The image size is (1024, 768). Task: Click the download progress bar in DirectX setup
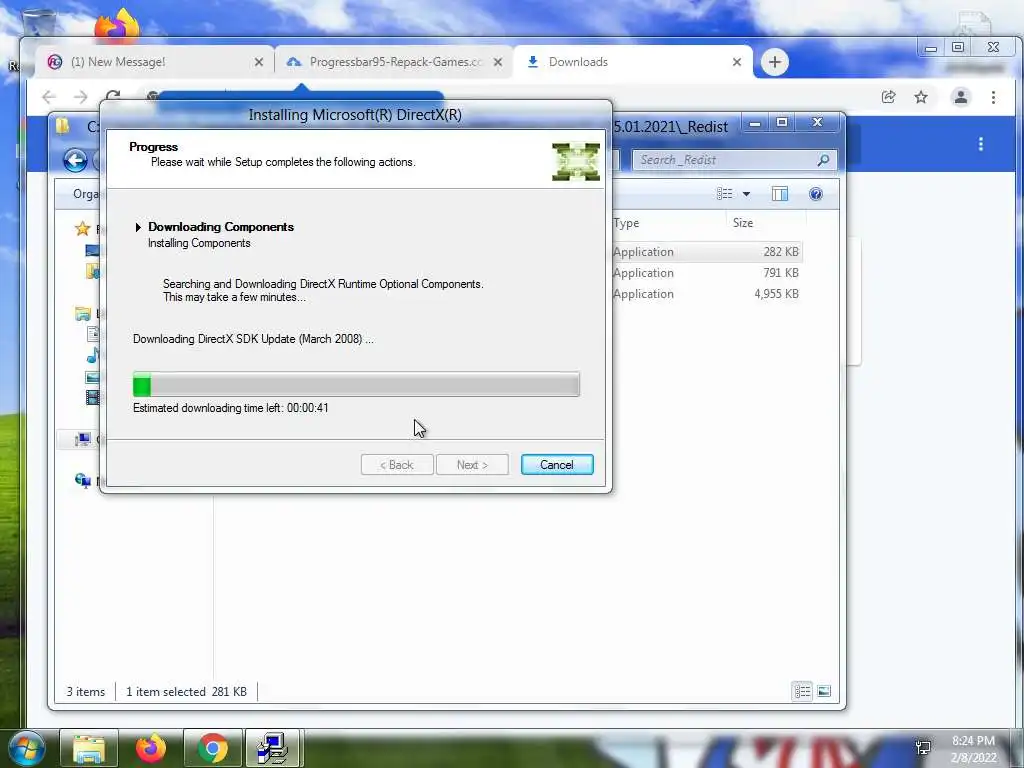coord(356,384)
